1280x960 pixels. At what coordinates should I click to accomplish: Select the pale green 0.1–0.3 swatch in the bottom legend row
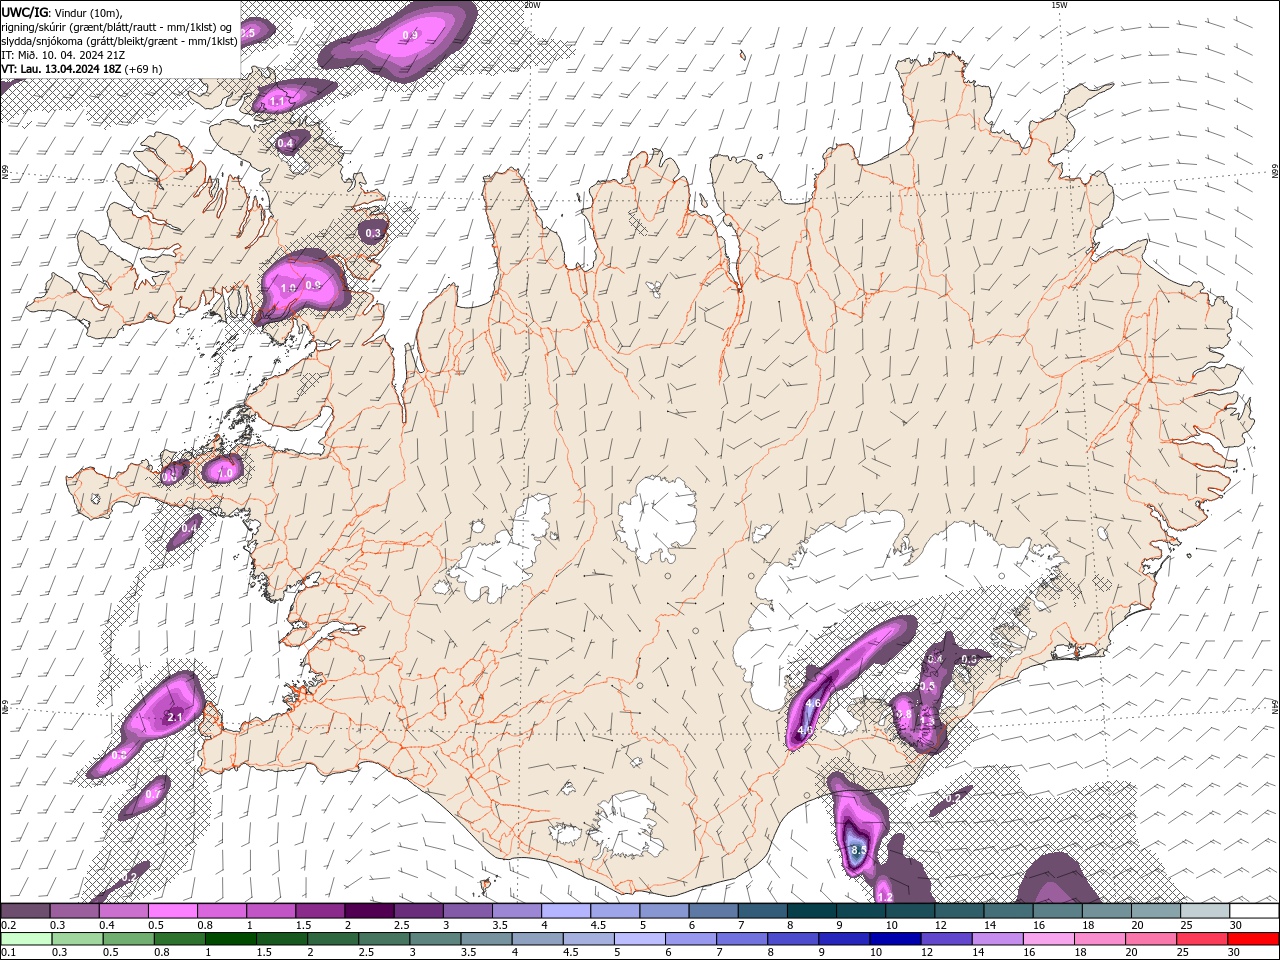click(26, 938)
